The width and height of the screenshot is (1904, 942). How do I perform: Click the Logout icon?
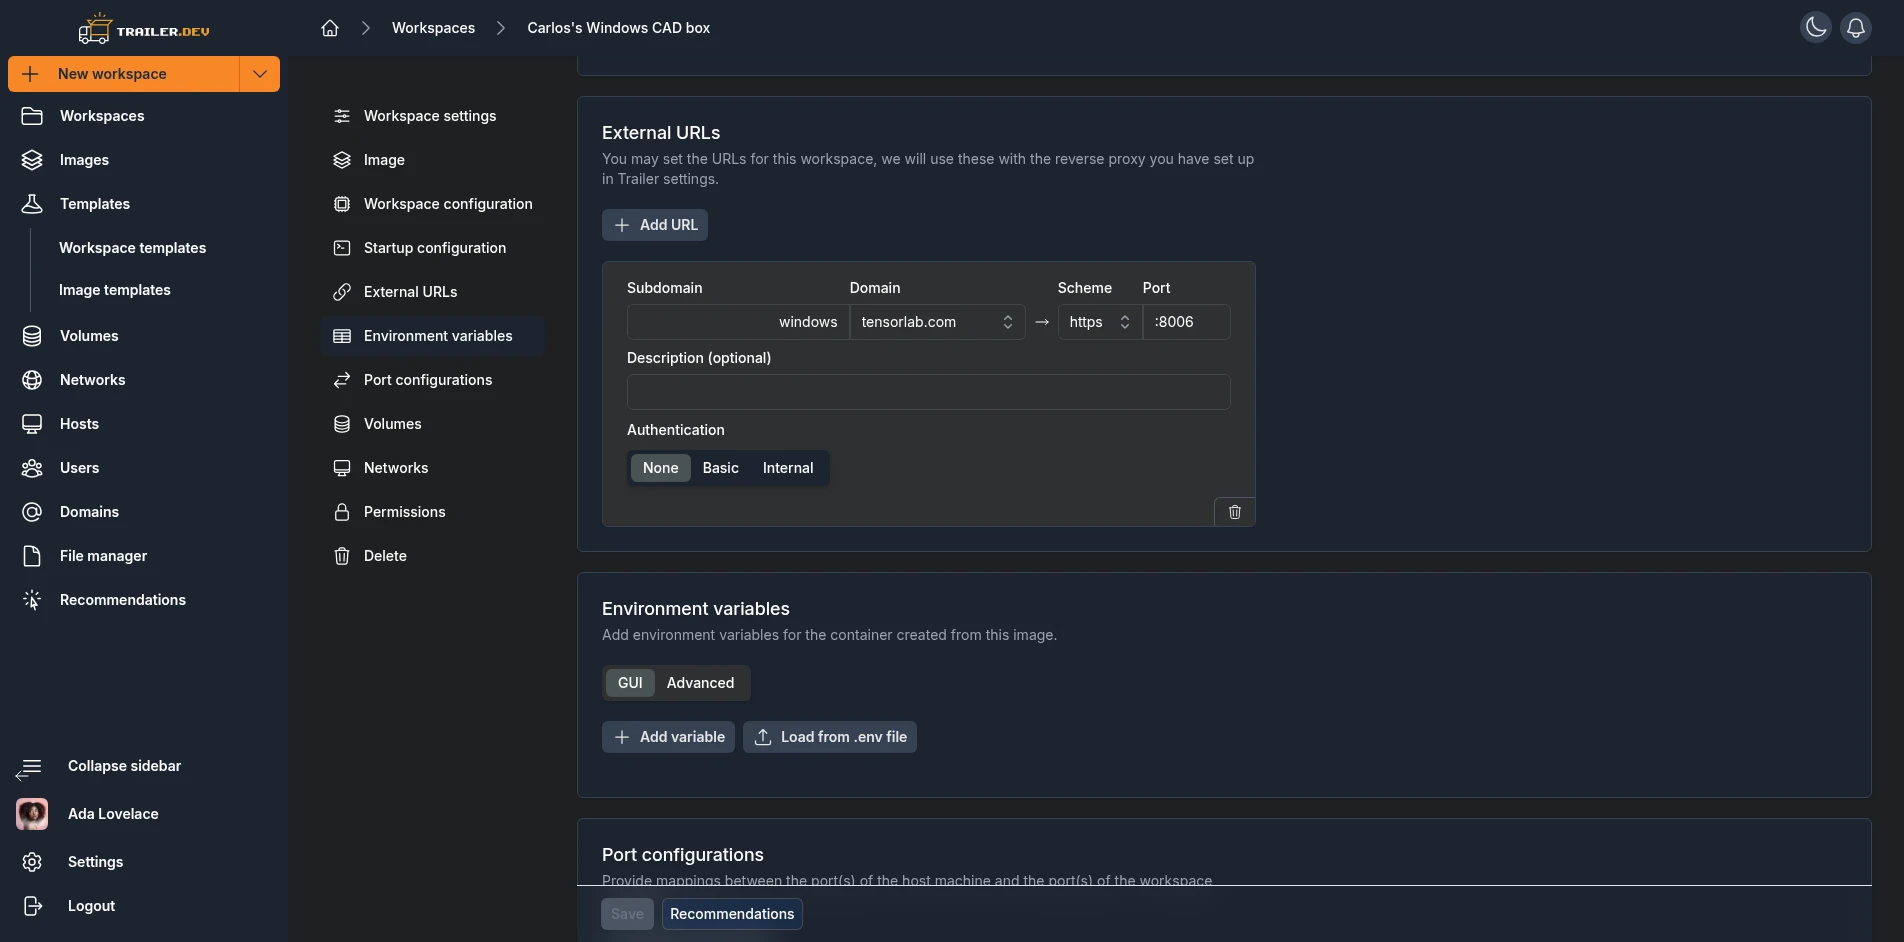[x=32, y=906]
